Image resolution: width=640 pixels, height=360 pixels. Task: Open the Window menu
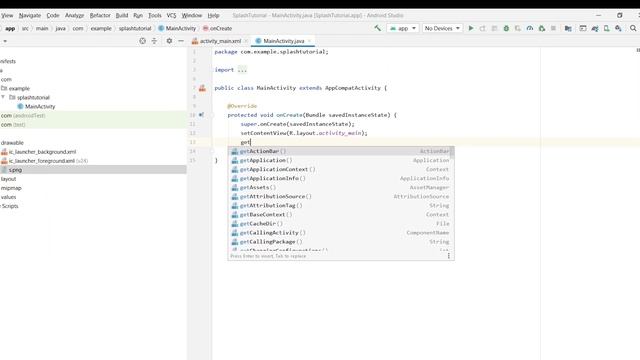(x=192, y=15)
